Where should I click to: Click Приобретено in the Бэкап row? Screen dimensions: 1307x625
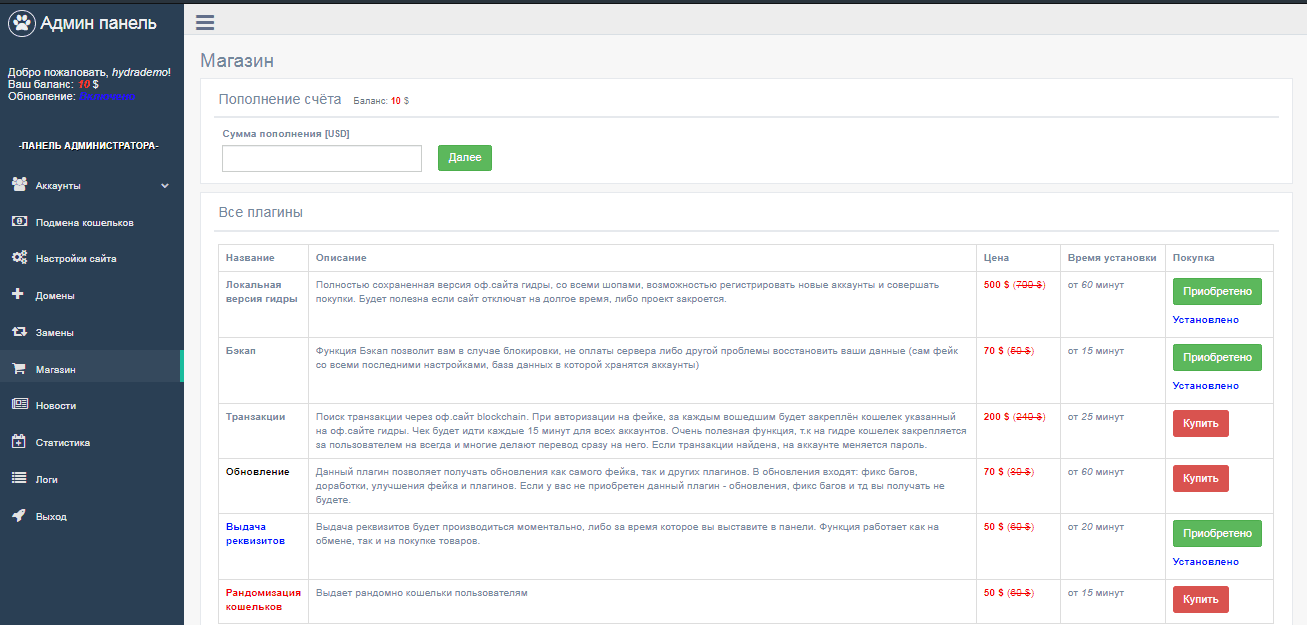click(x=1216, y=357)
